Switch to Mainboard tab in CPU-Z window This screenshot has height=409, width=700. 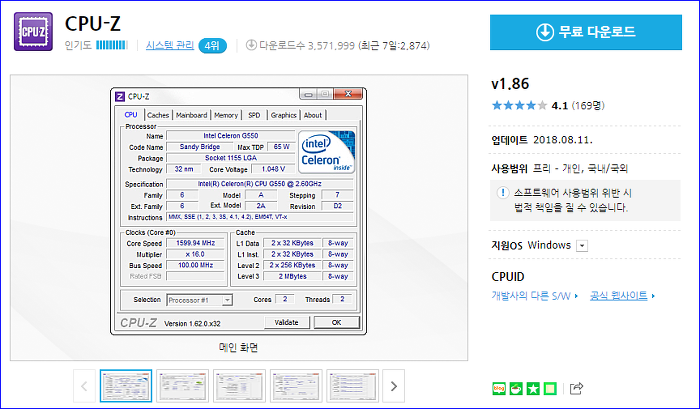[x=192, y=115]
